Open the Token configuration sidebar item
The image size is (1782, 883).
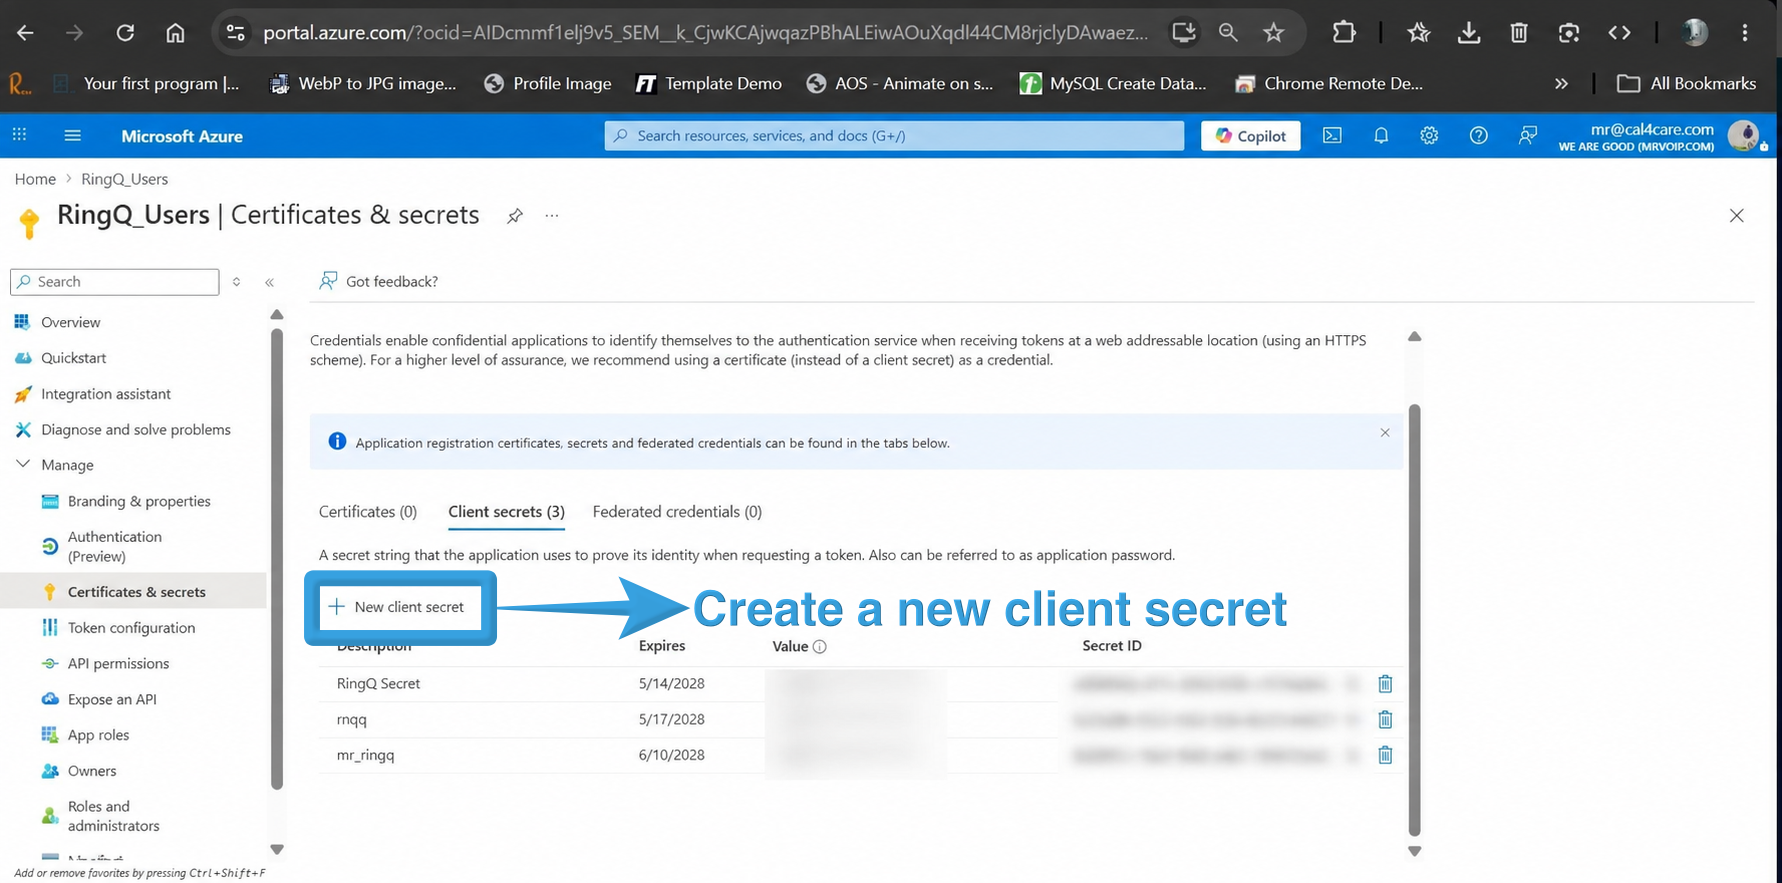131,628
